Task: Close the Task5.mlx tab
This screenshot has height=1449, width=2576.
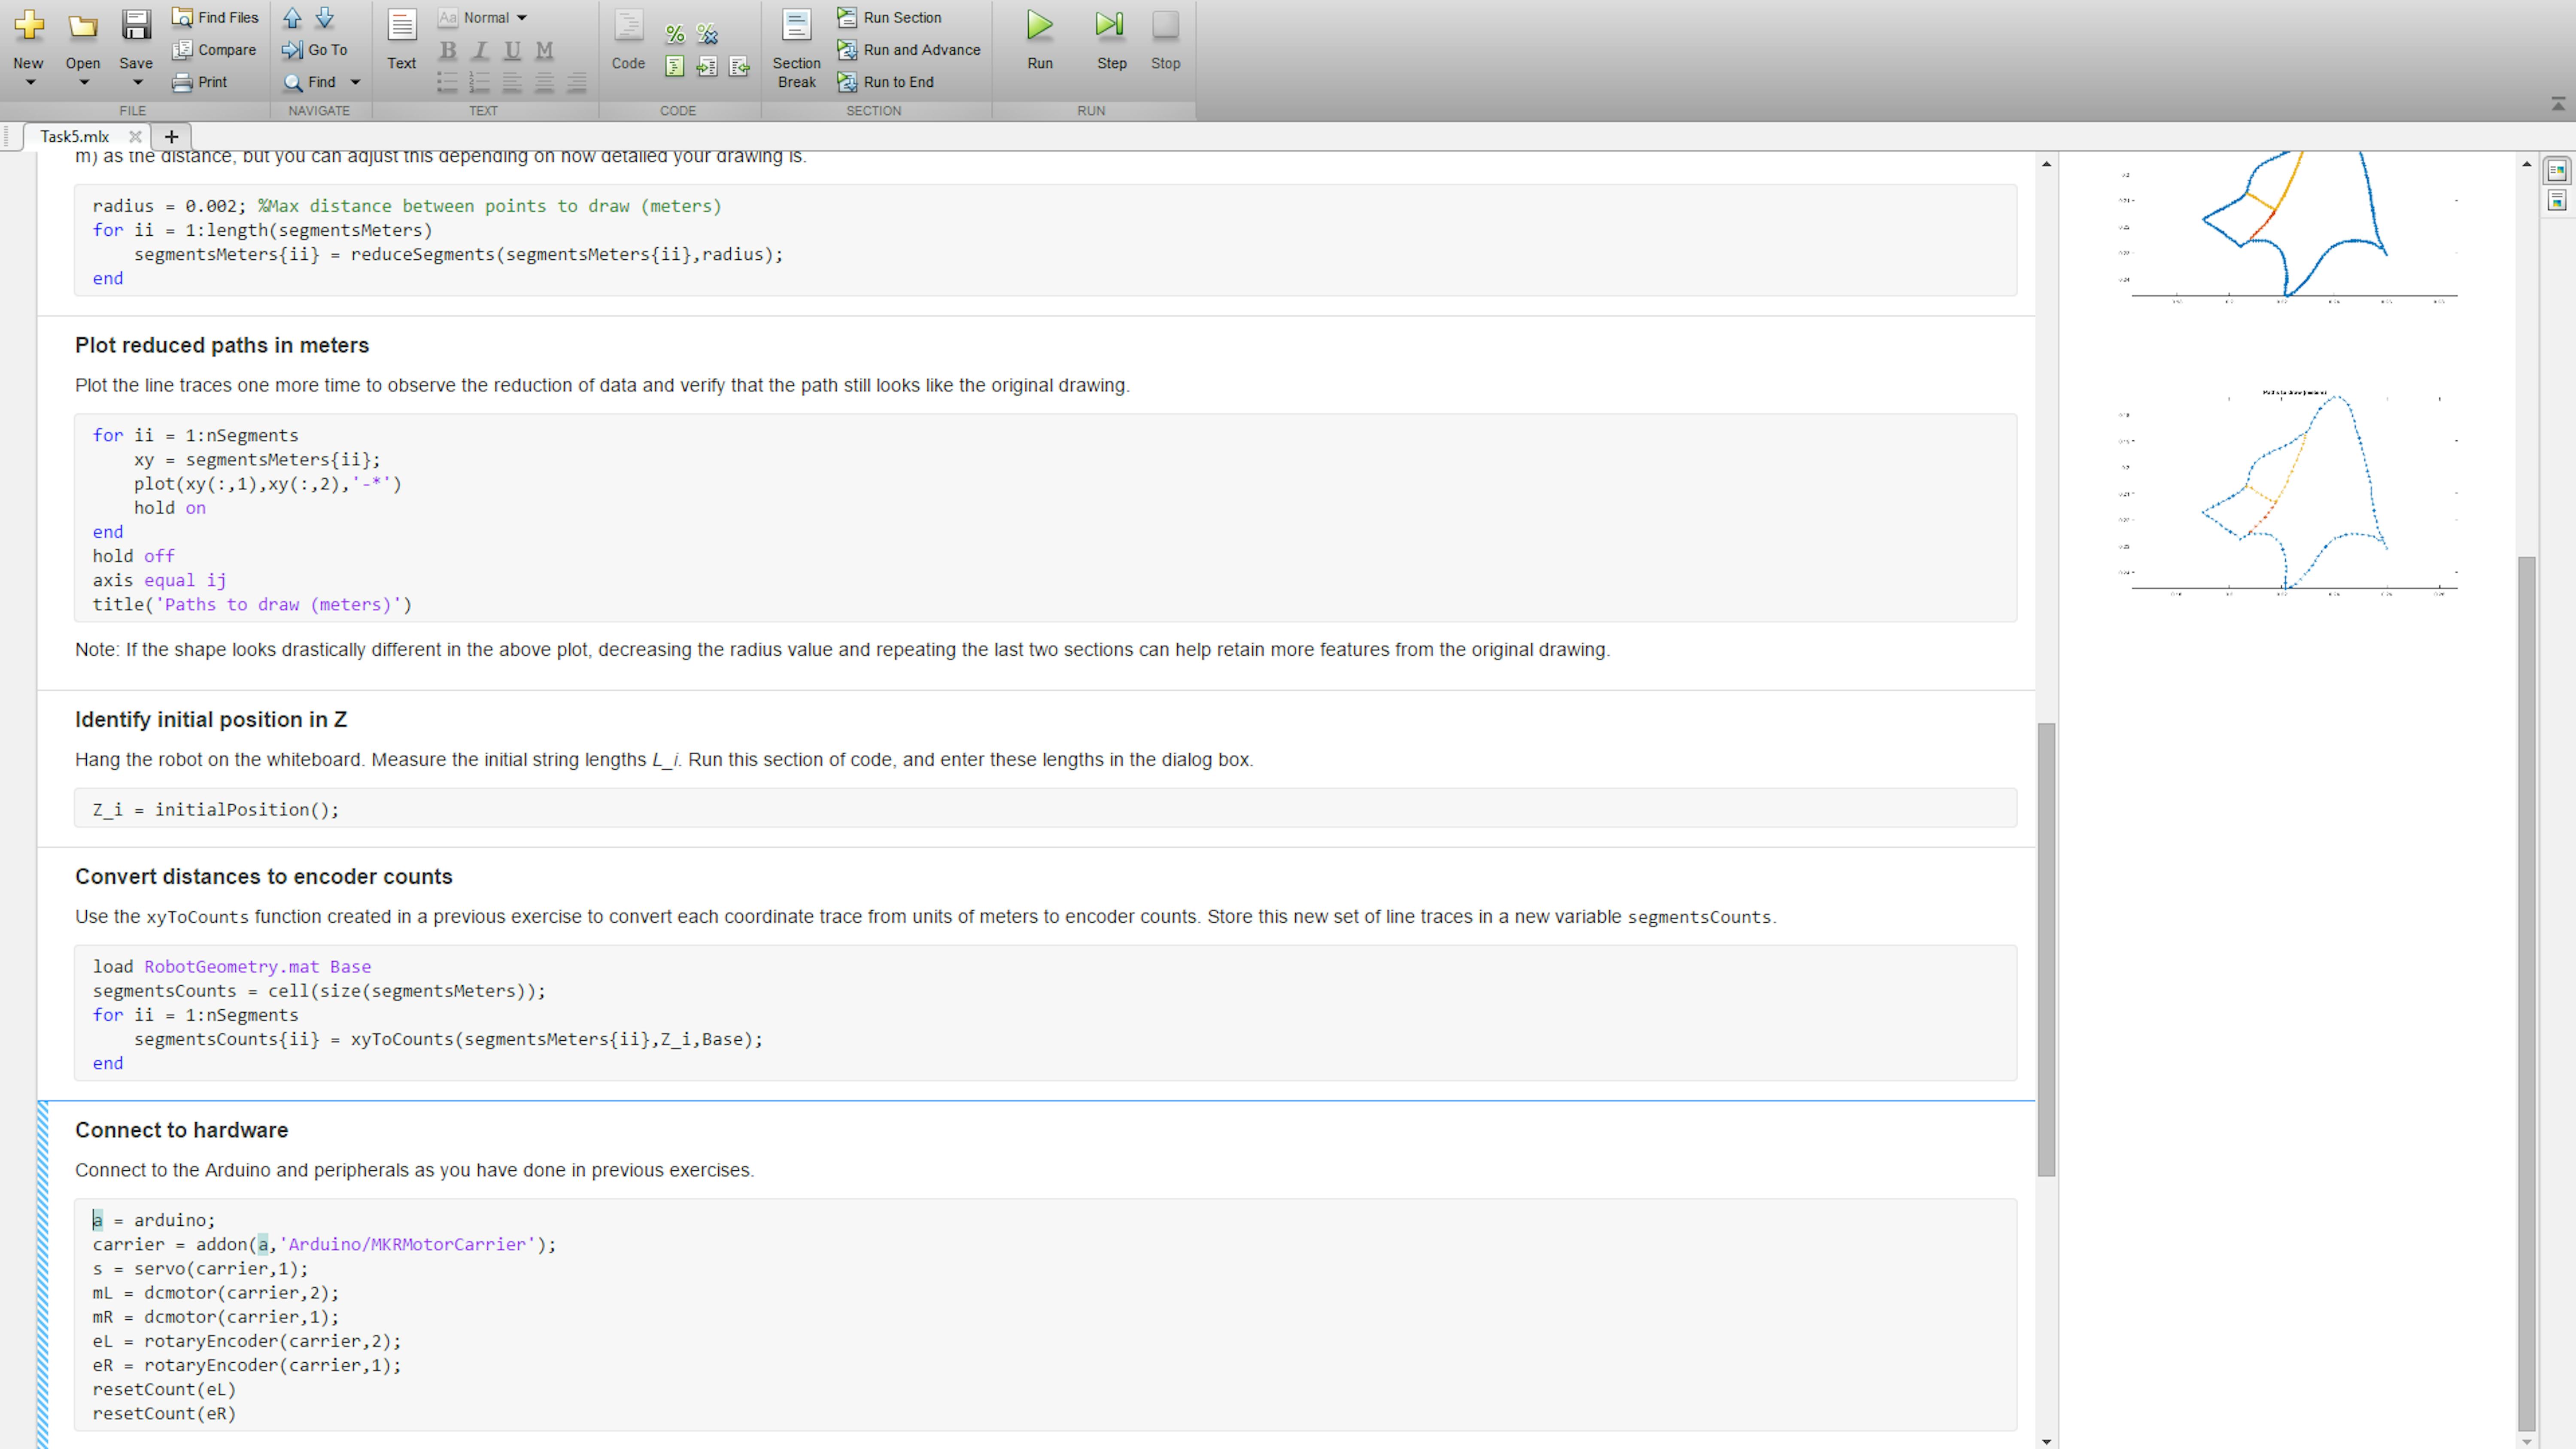Action: pos(135,136)
